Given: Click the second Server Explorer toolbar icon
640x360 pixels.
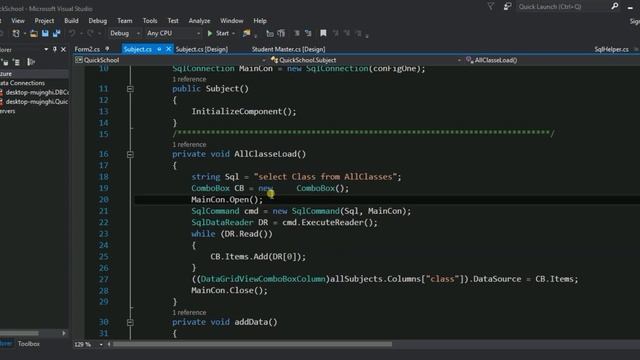Looking at the screenshot, I should [x=17, y=62].
